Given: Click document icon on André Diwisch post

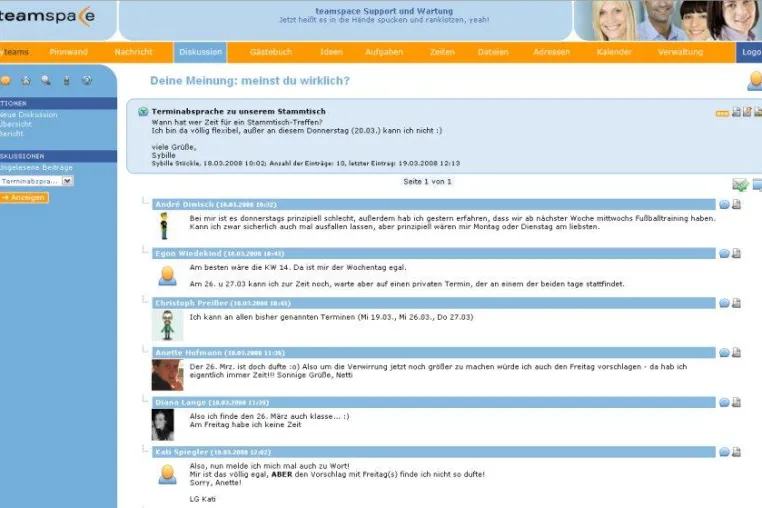Looking at the screenshot, I should click(737, 205).
